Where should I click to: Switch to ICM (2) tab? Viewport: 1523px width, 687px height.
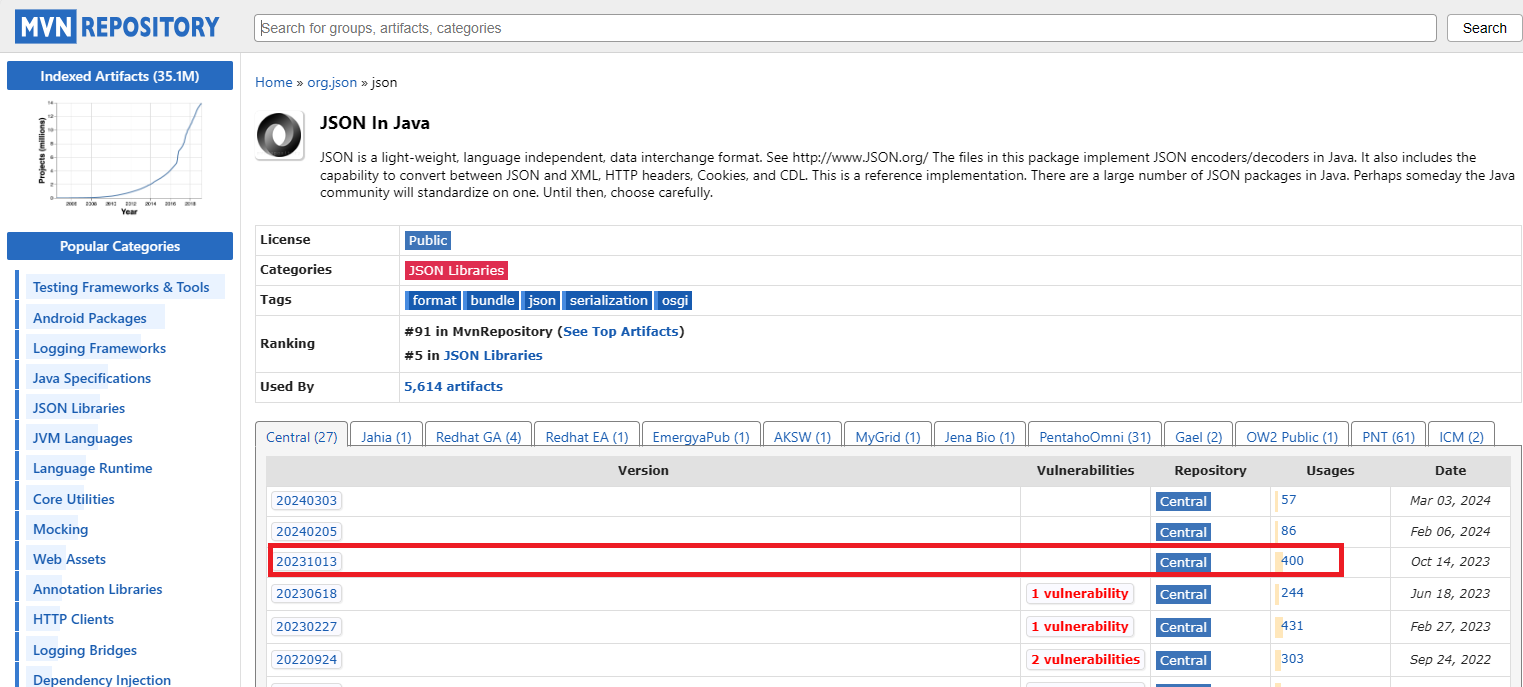click(x=1461, y=437)
